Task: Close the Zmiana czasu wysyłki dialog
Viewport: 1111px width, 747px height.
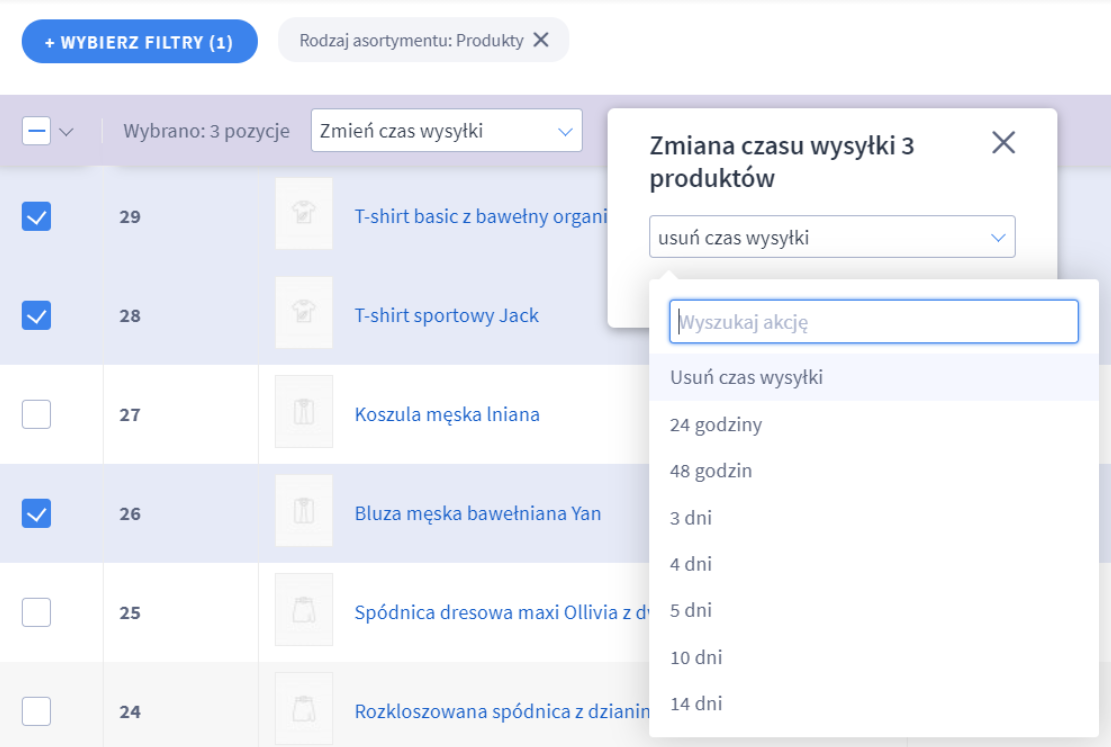Action: [x=1002, y=143]
